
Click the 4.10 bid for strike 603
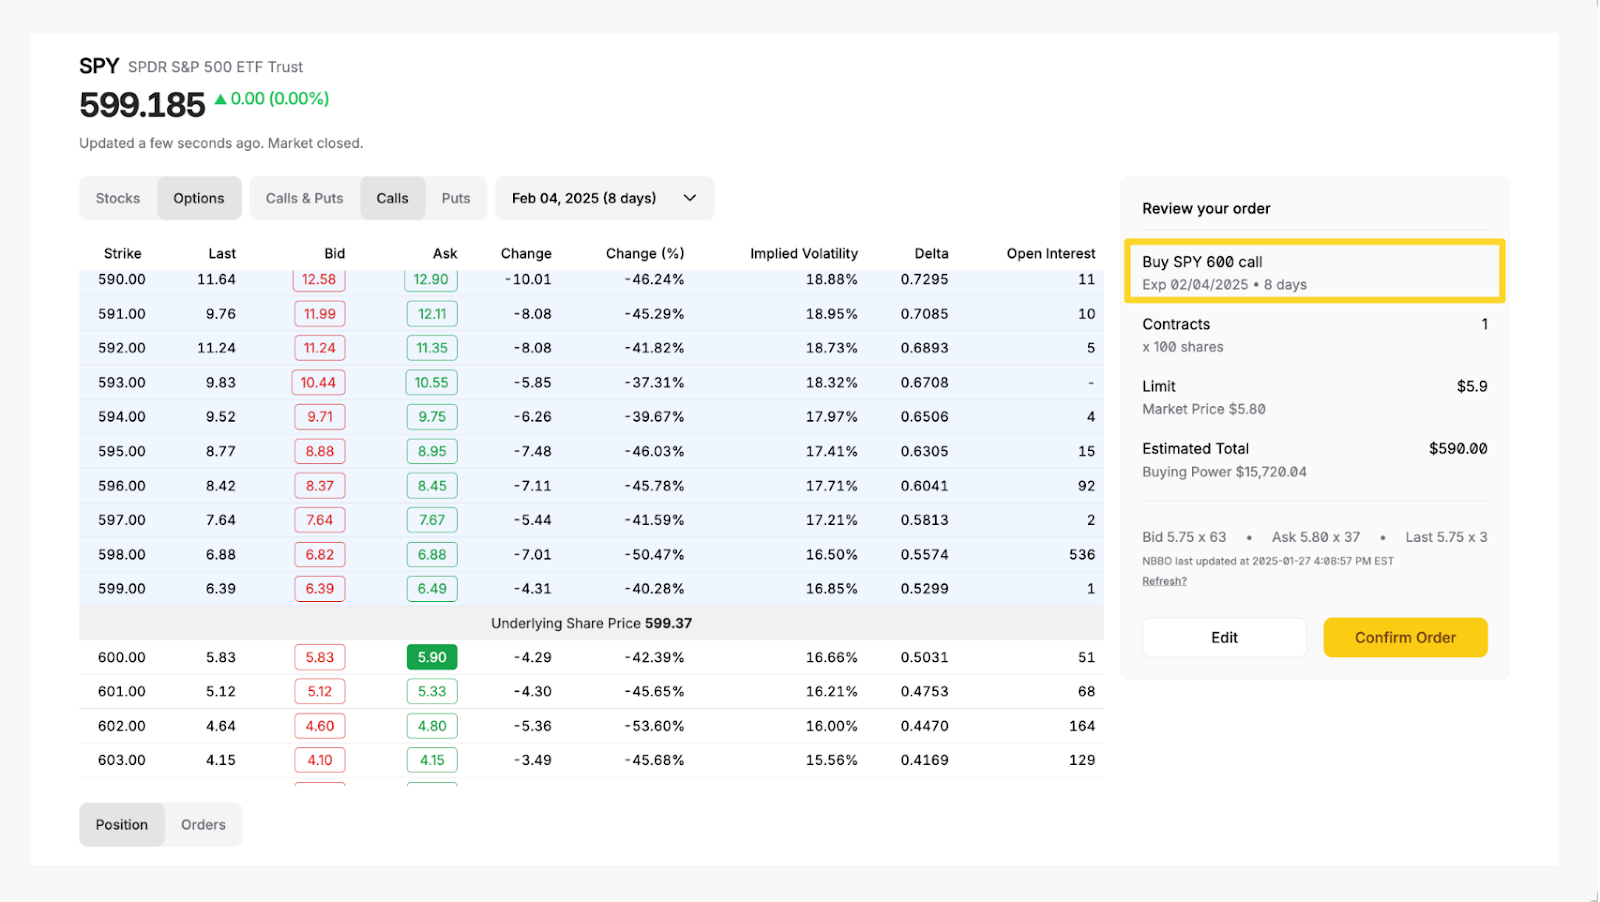click(x=320, y=760)
